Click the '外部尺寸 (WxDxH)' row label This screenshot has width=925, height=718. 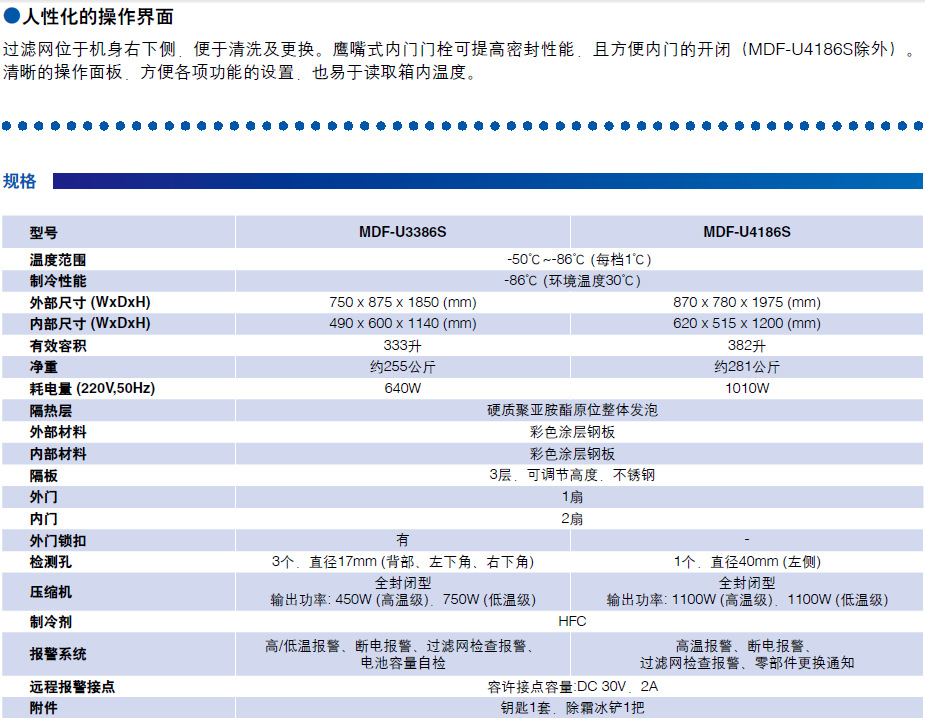coord(90,302)
